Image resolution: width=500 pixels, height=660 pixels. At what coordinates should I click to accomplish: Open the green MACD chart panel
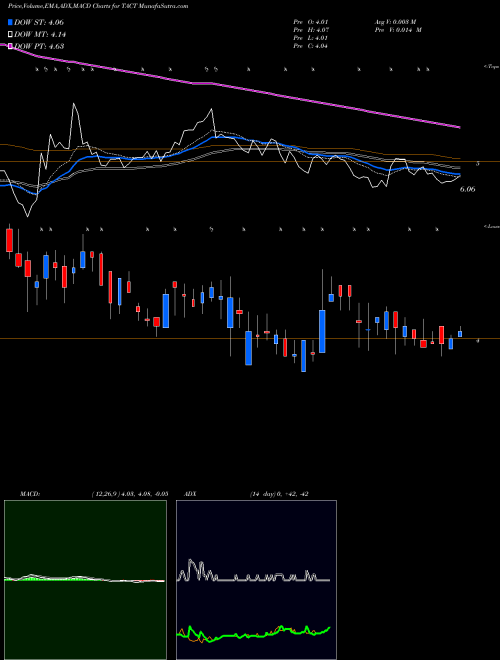pyautogui.click(x=85, y=580)
